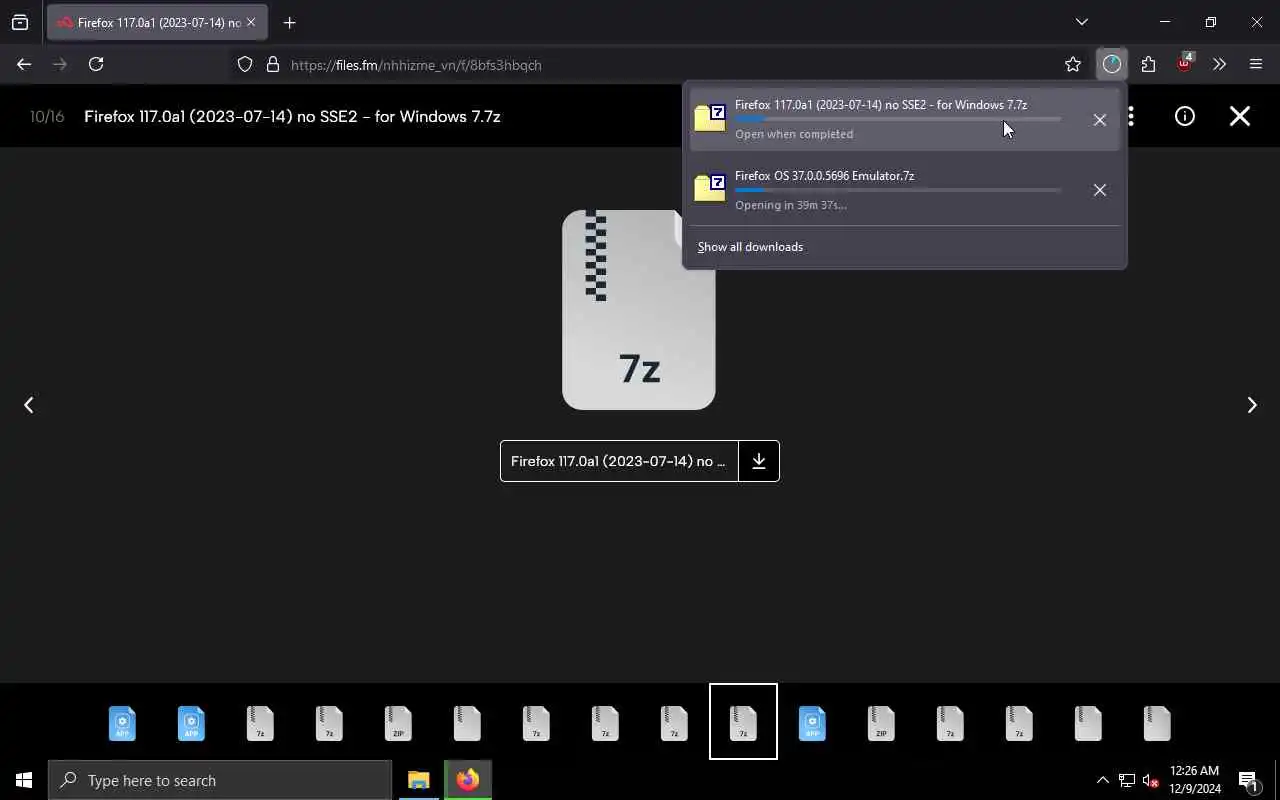1280x800 pixels.
Task: Click the Firefox taskbar icon
Action: (468, 780)
